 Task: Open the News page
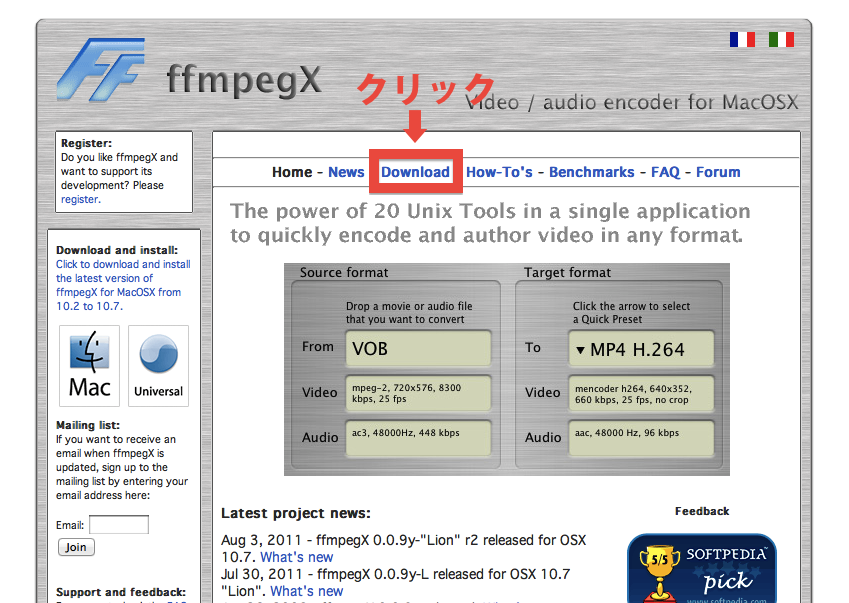[346, 172]
